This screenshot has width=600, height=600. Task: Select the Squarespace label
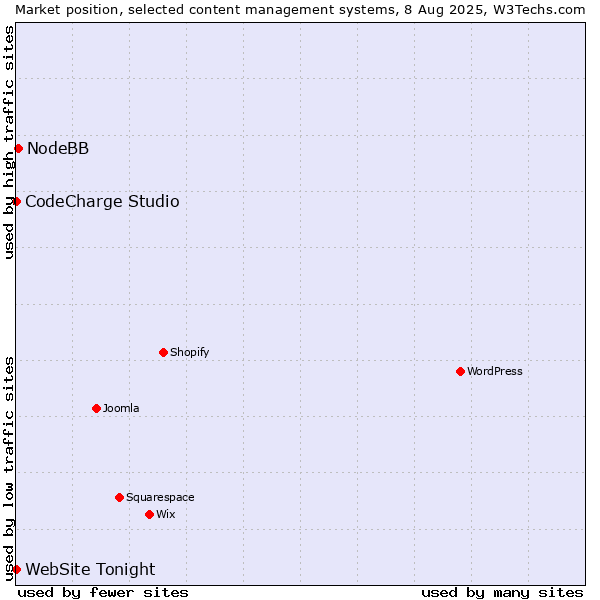[160, 497]
